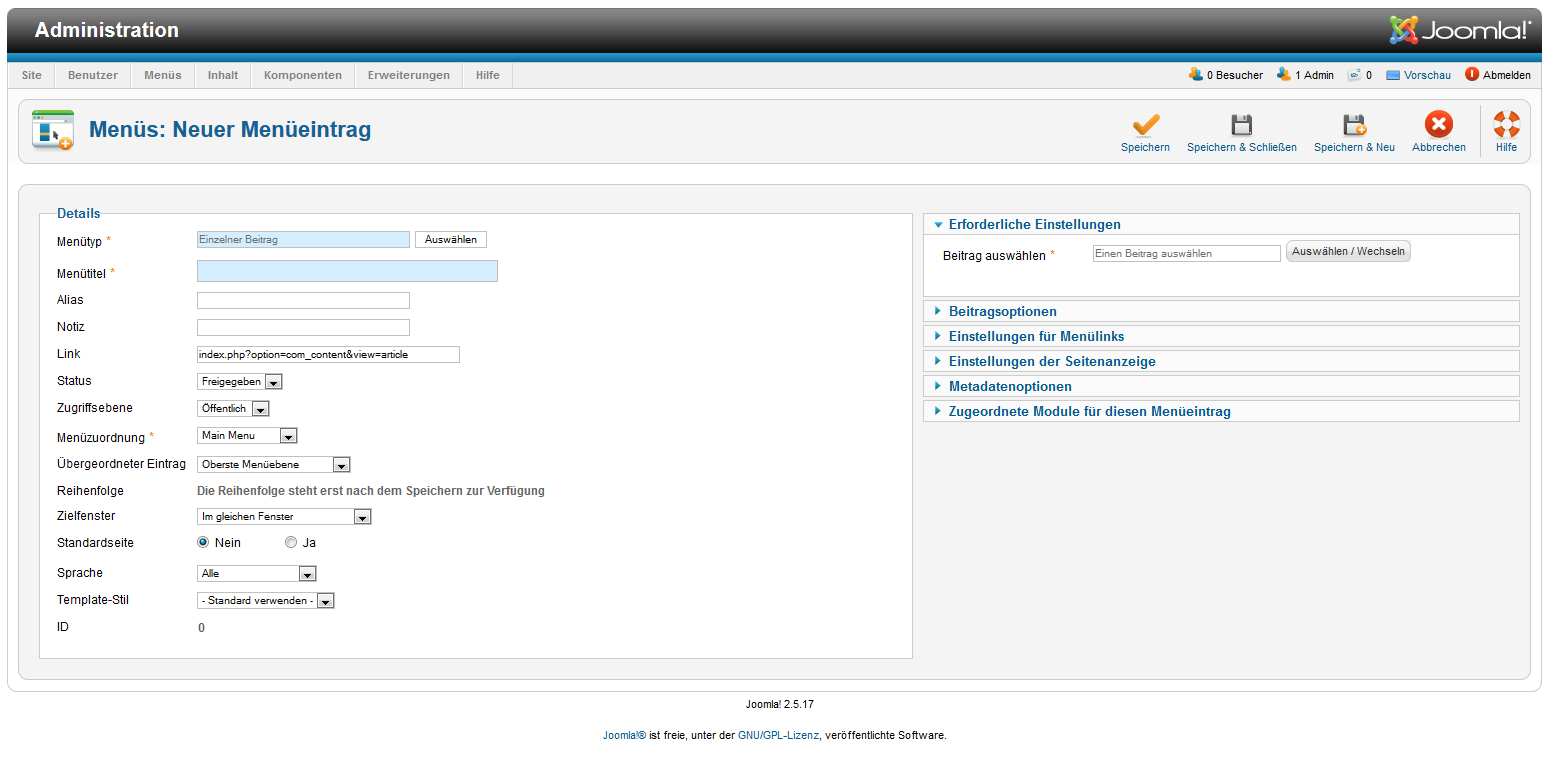
Task: Follow the GNU/GPL-Lizenz link
Action: 778,735
